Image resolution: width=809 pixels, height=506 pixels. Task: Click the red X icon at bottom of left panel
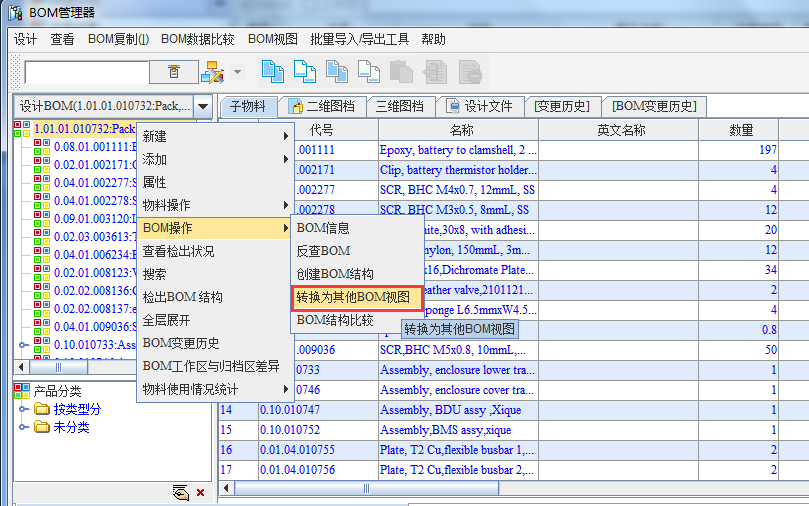pyautogui.click(x=201, y=493)
